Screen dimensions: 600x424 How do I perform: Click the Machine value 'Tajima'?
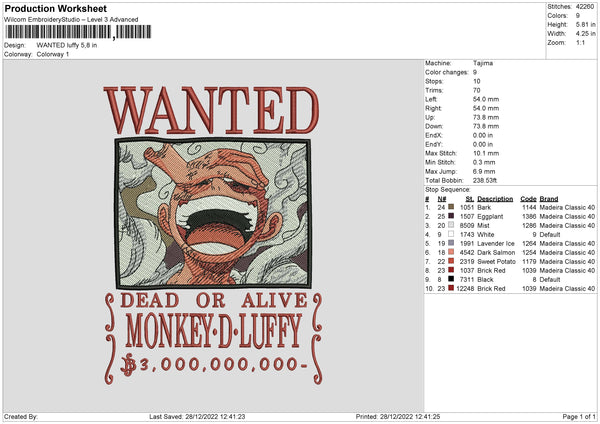point(483,63)
